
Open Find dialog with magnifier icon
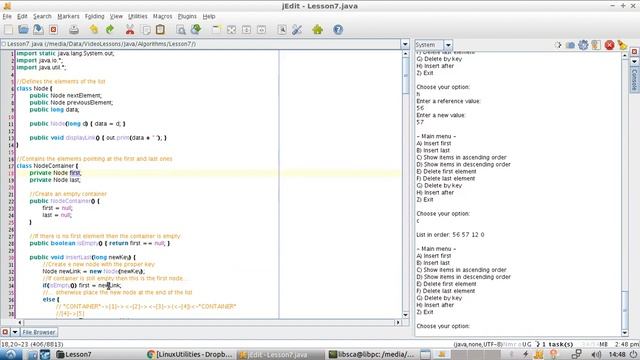click(181, 29)
